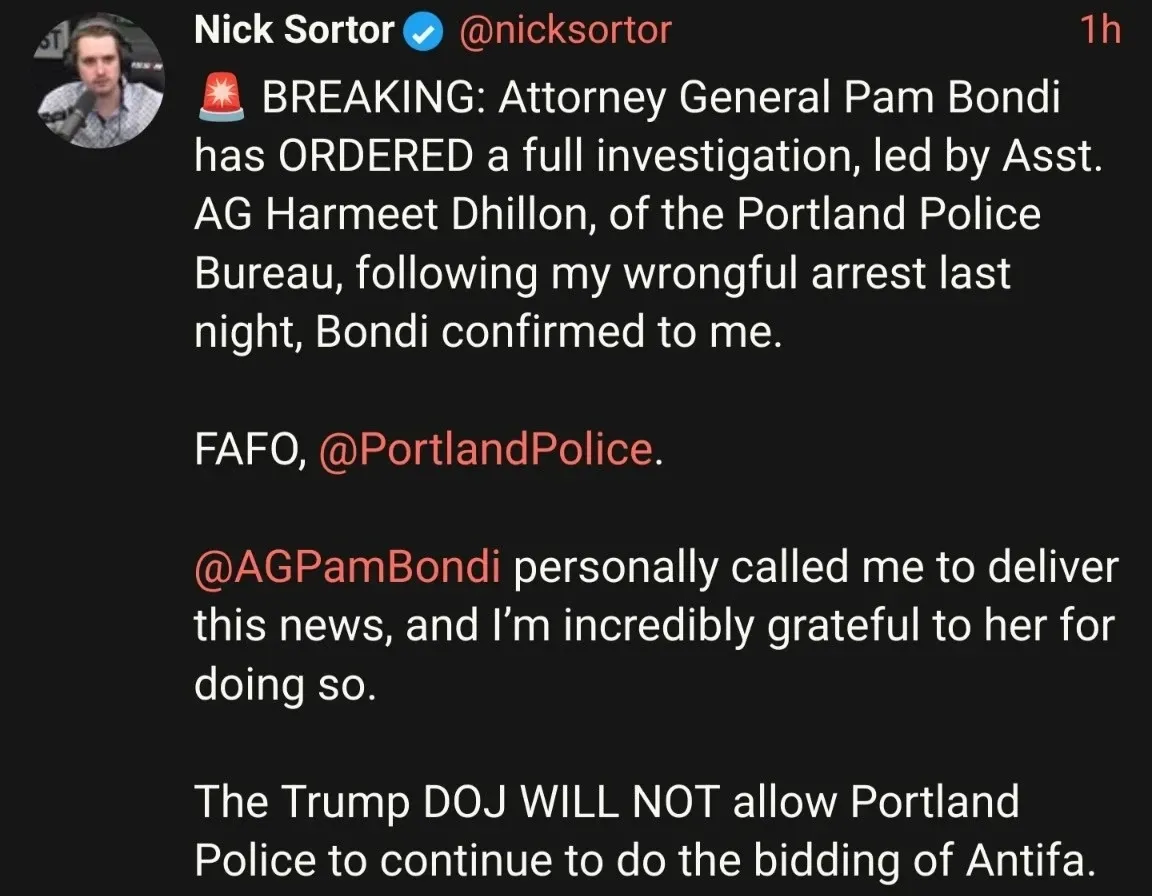Open the 1h post timestamp
The image size is (1152, 896).
(x=1100, y=31)
